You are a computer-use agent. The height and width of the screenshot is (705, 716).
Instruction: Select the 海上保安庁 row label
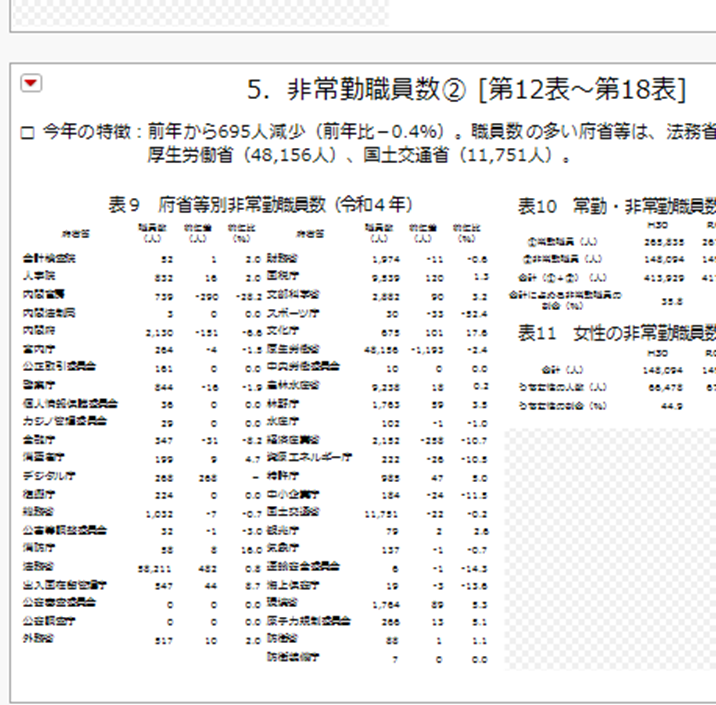(293, 585)
